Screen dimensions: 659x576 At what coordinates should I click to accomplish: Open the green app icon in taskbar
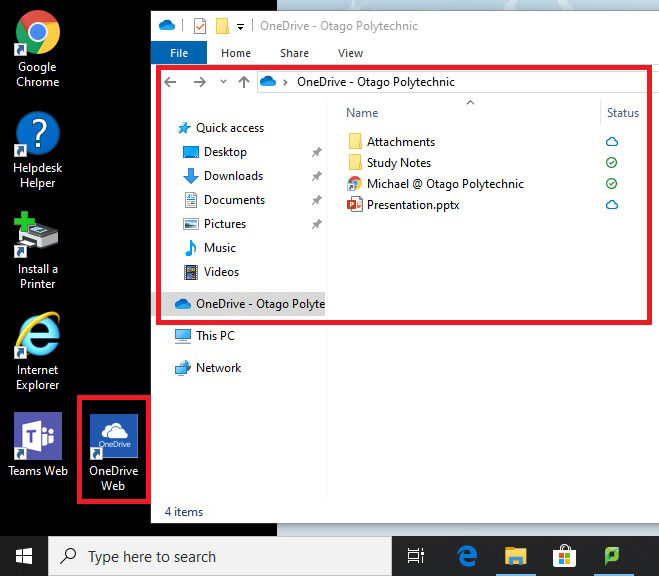[x=612, y=556]
